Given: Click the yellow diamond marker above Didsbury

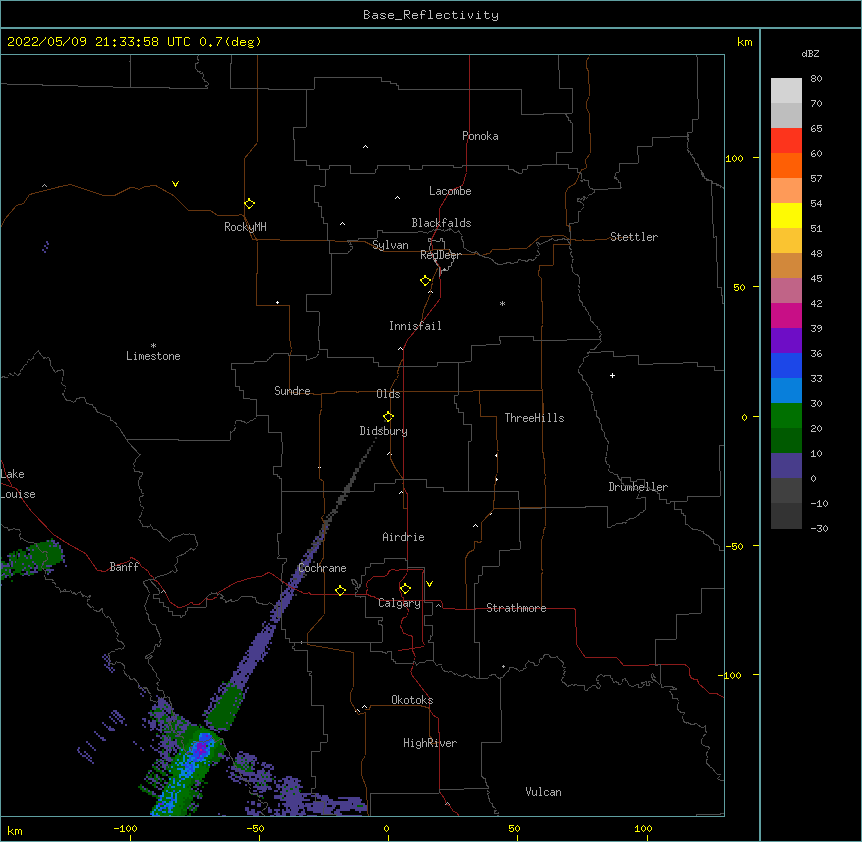Looking at the screenshot, I should click(388, 417).
